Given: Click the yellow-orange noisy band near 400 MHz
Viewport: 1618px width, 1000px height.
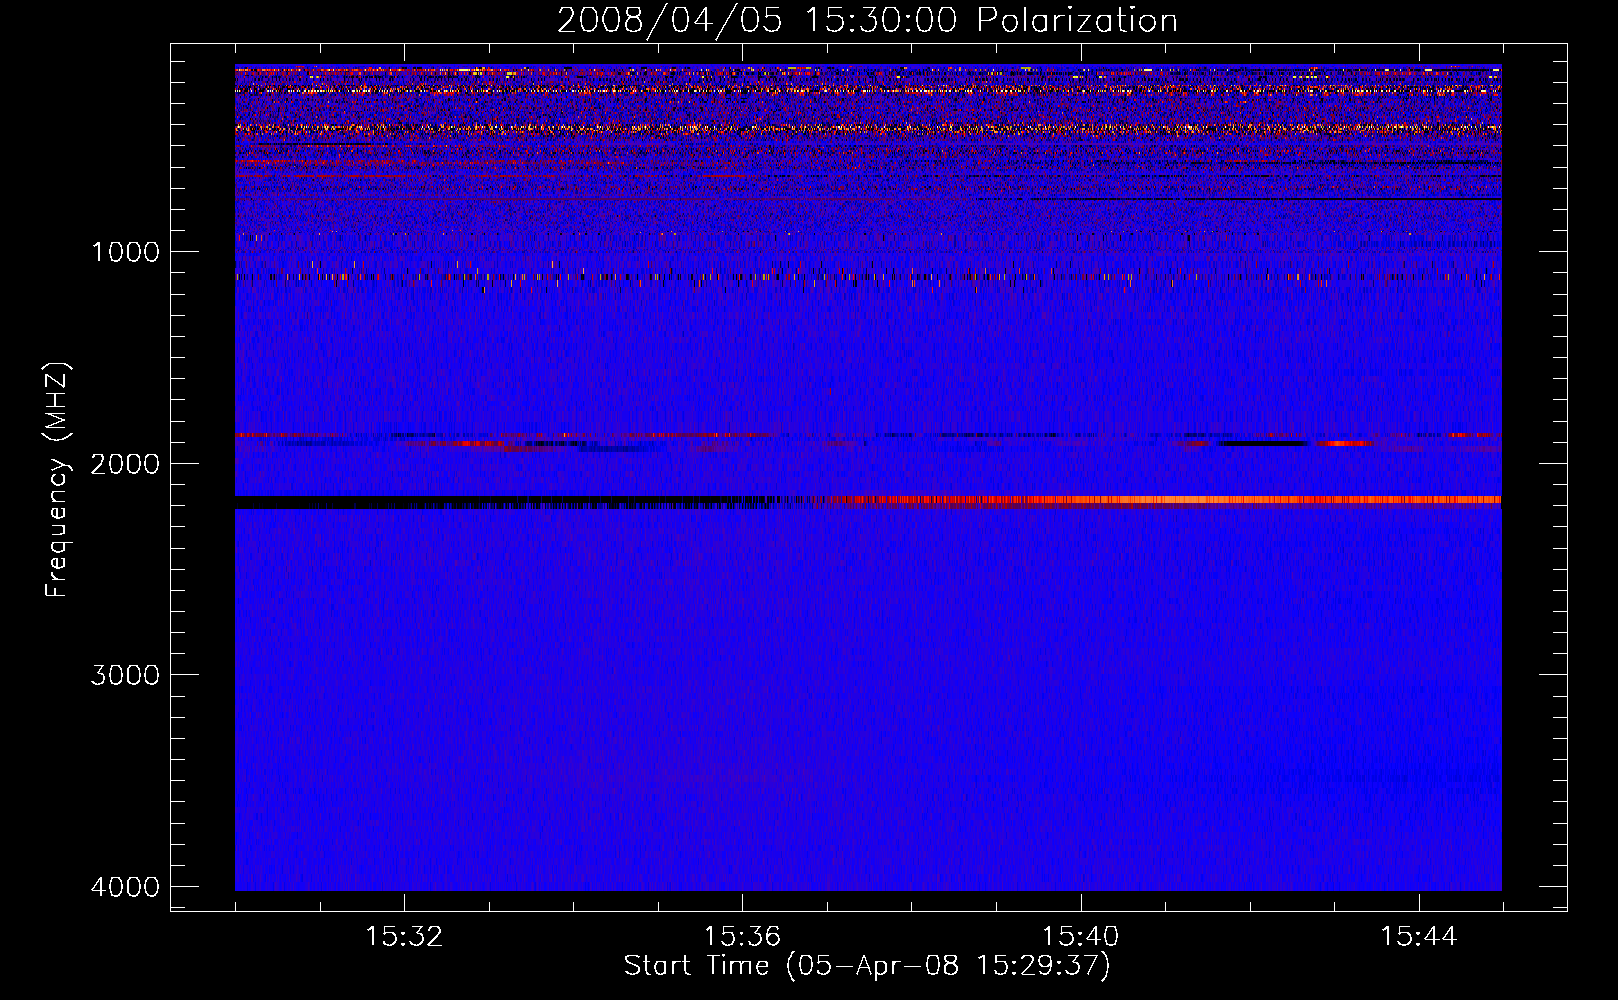Looking at the screenshot, I should click(x=866, y=129).
